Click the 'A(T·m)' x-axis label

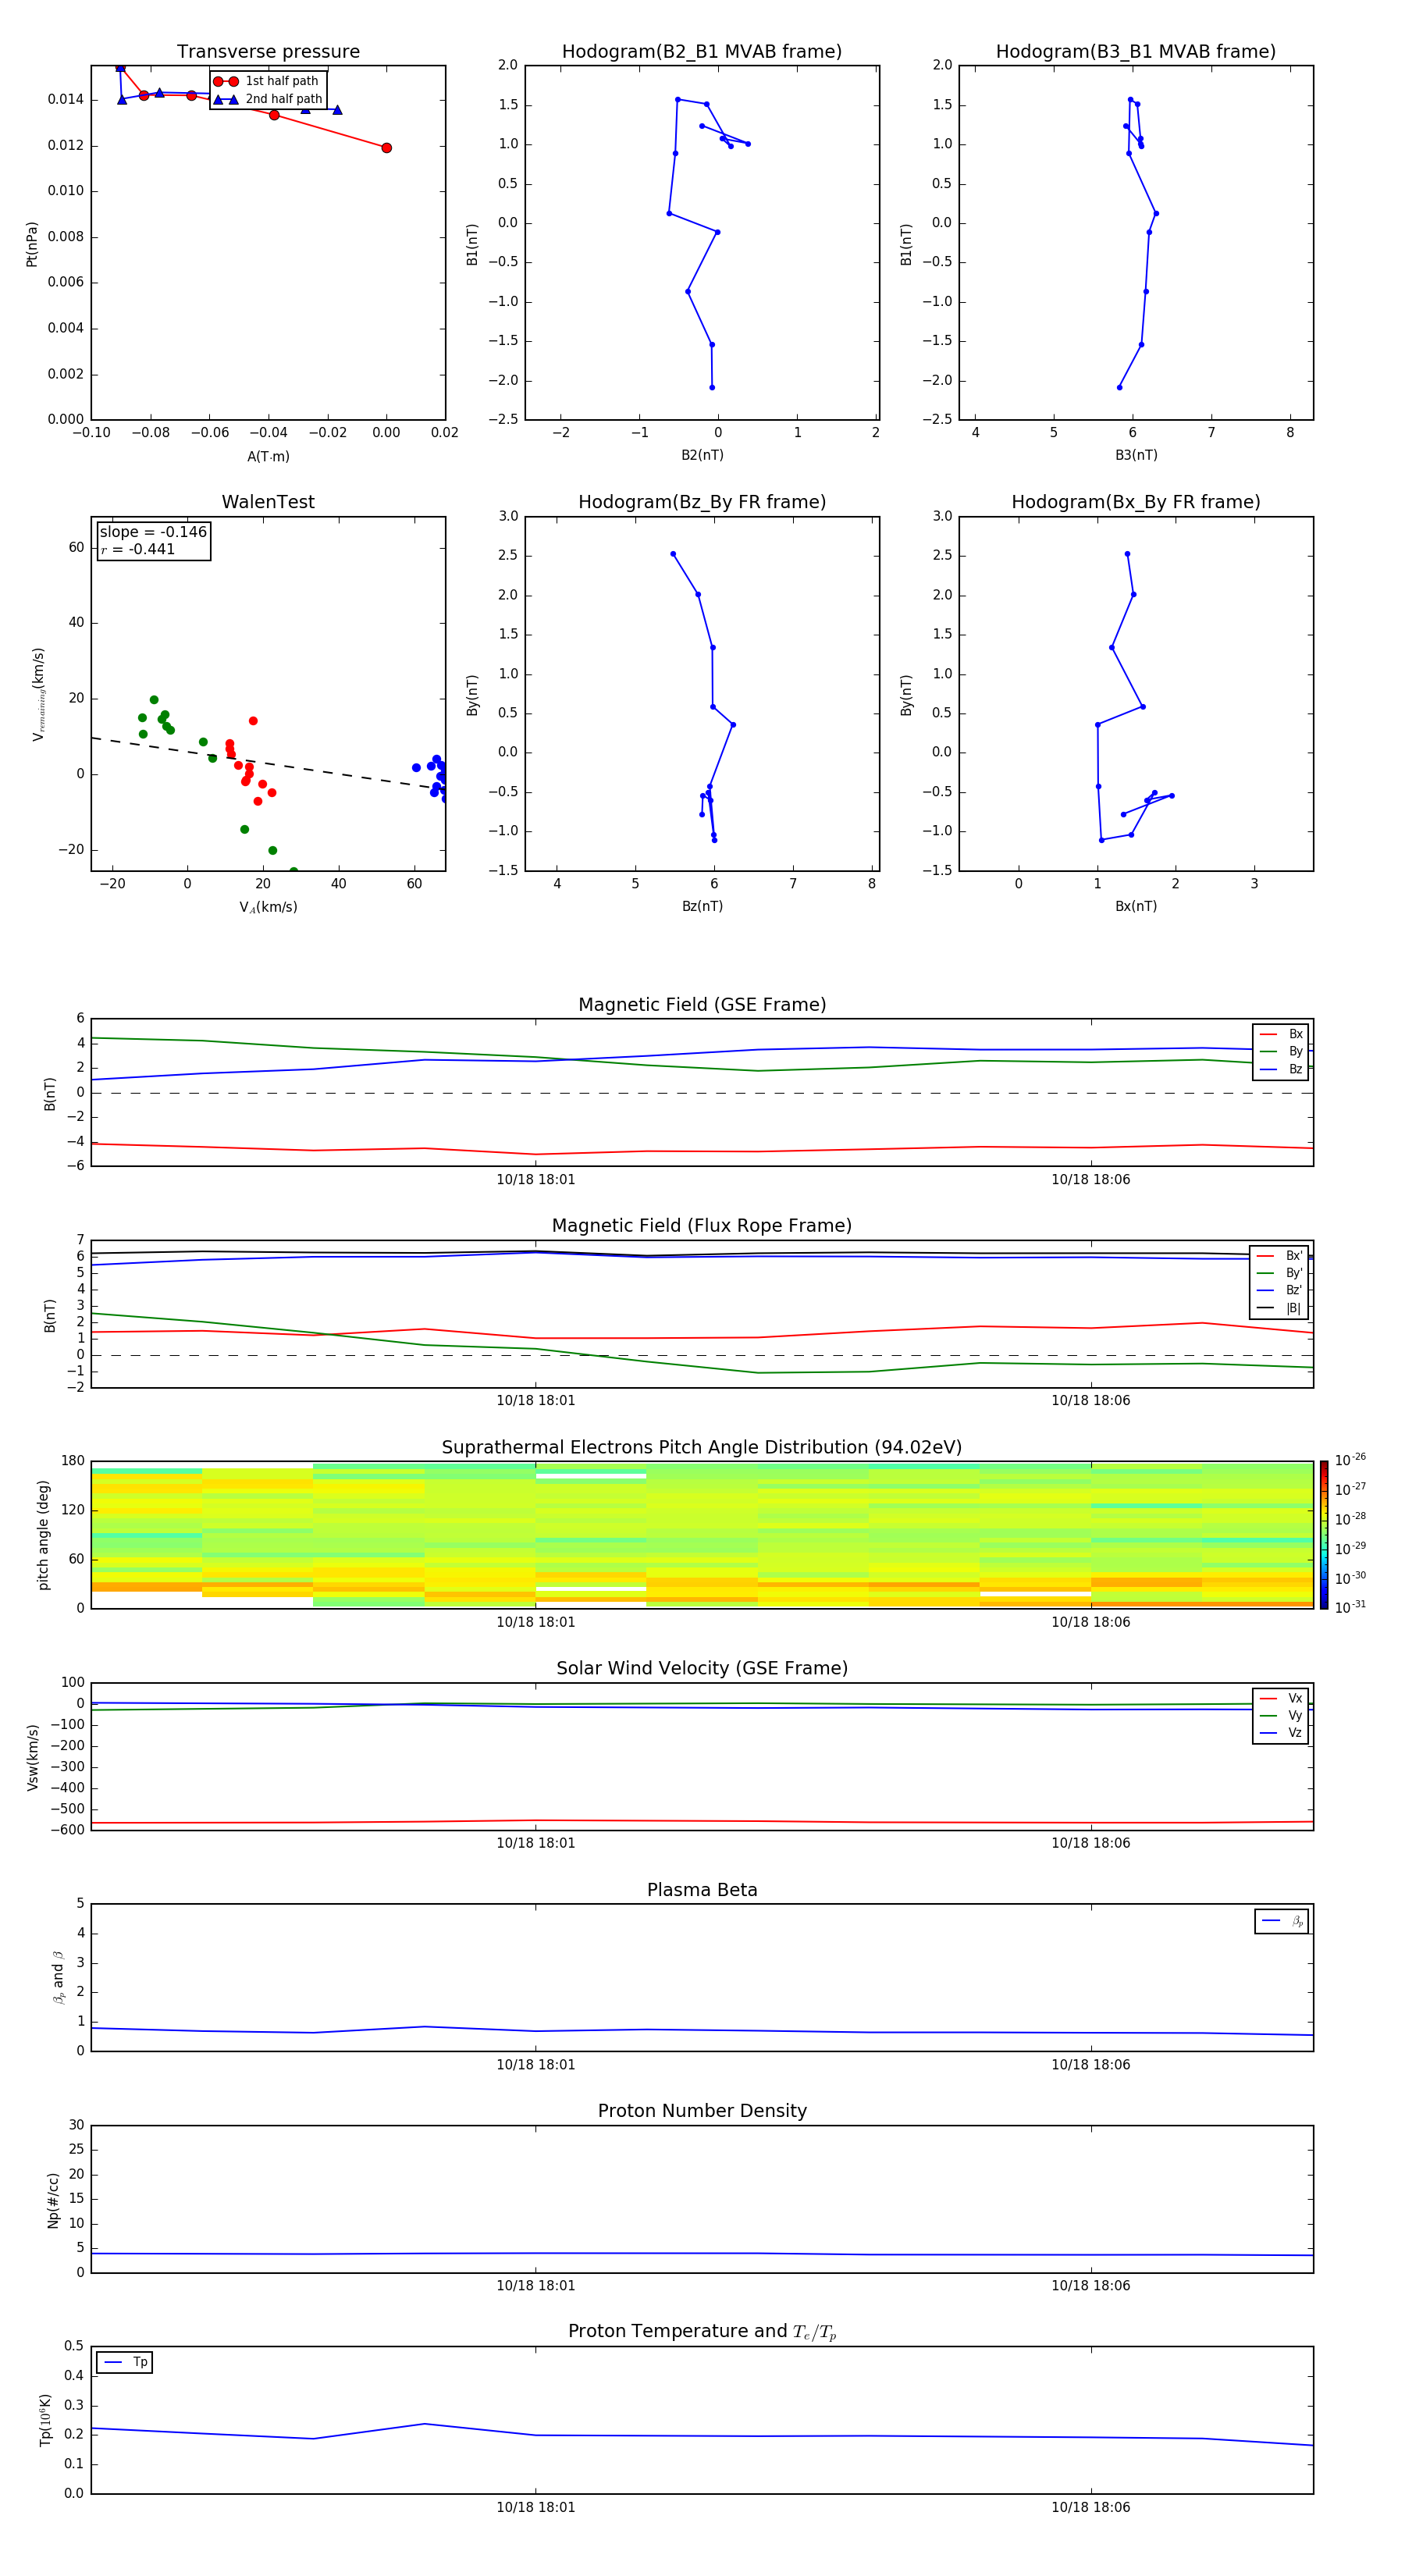268,457
